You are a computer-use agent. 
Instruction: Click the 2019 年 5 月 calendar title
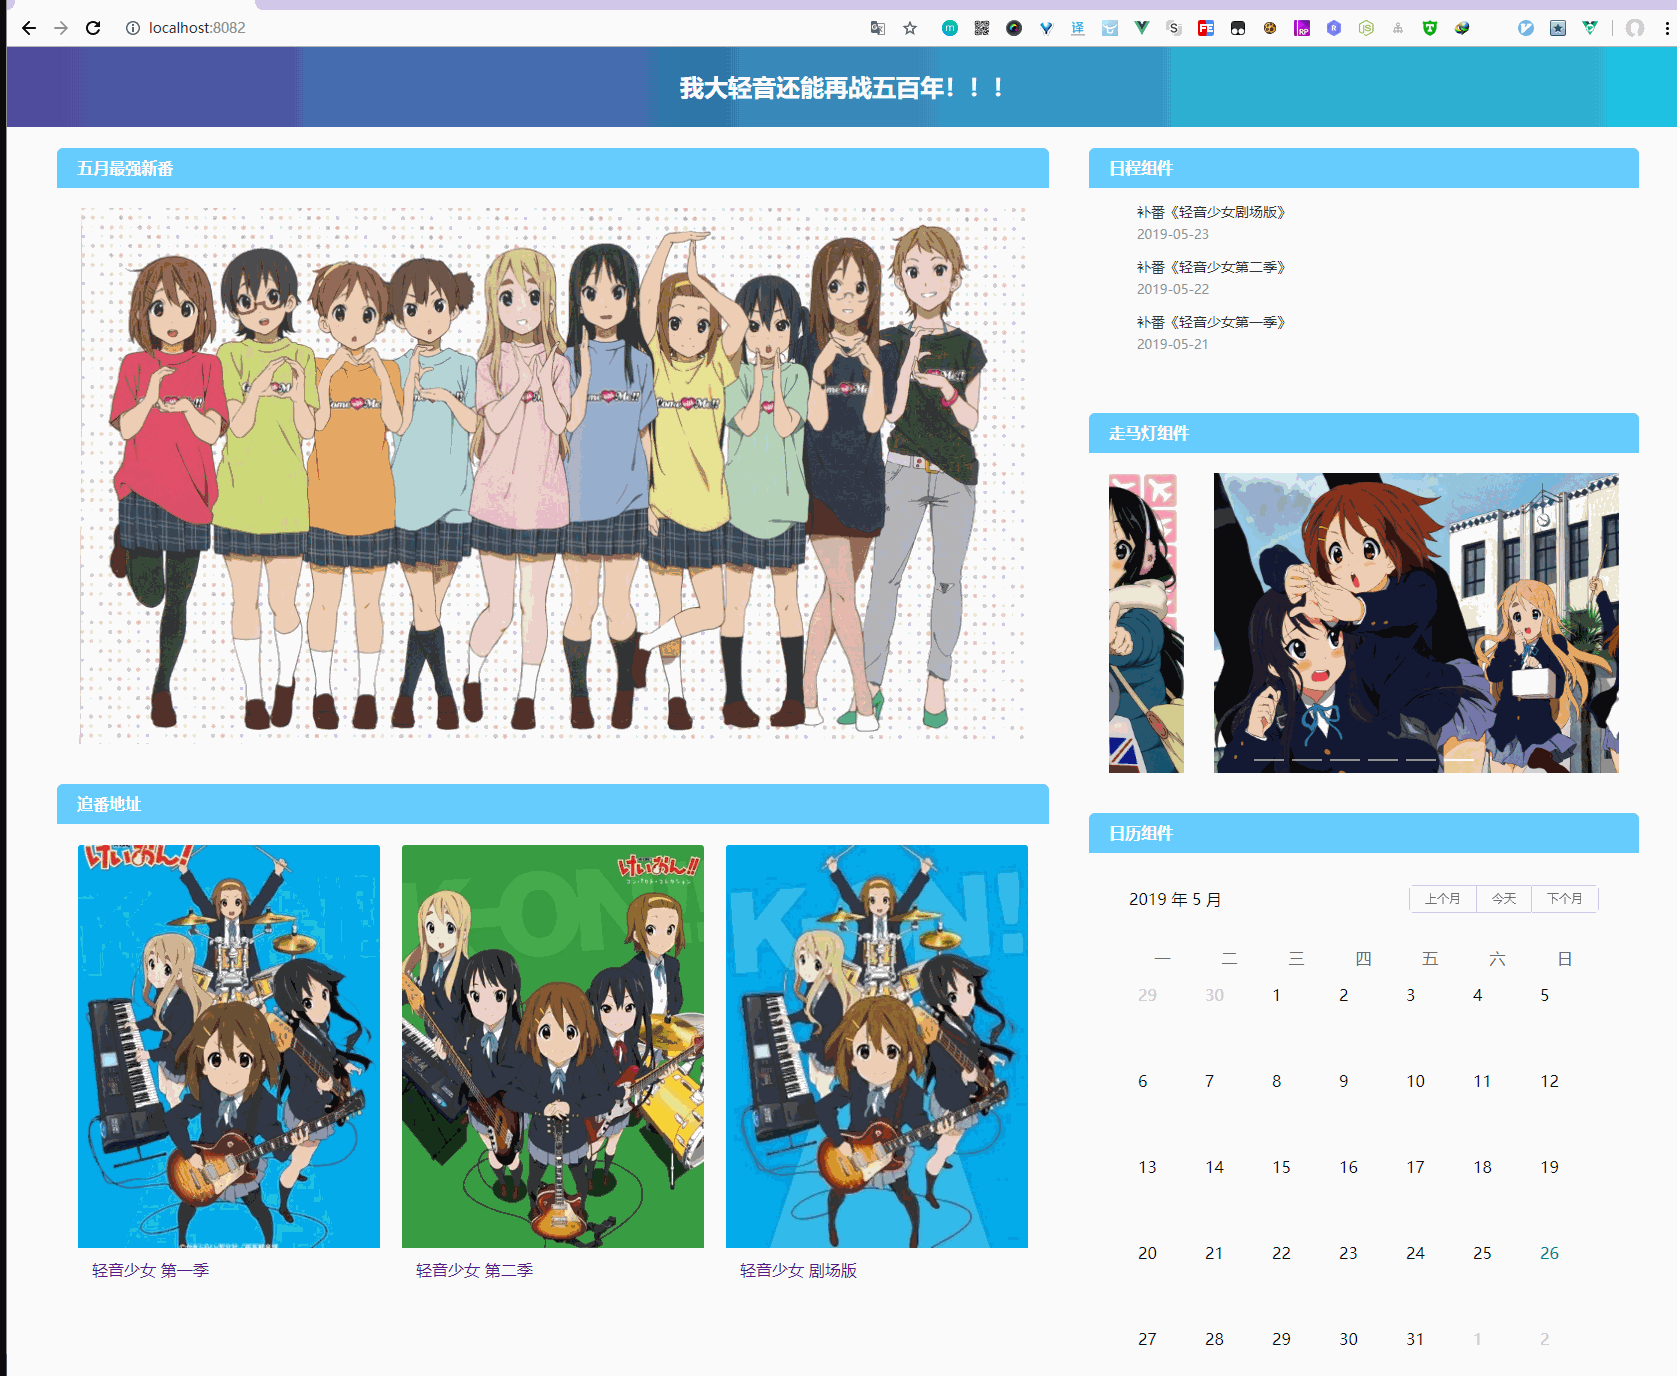[1175, 899]
